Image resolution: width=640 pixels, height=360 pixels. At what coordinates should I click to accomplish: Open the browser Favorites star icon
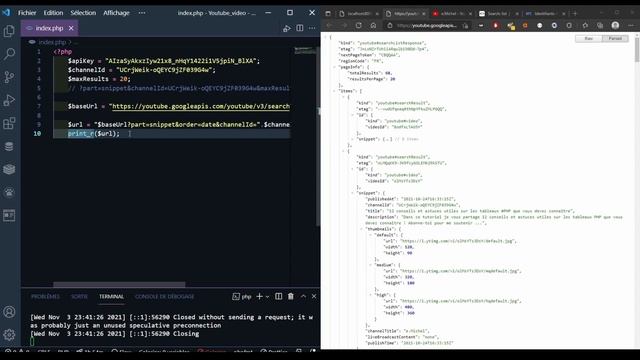585,25
